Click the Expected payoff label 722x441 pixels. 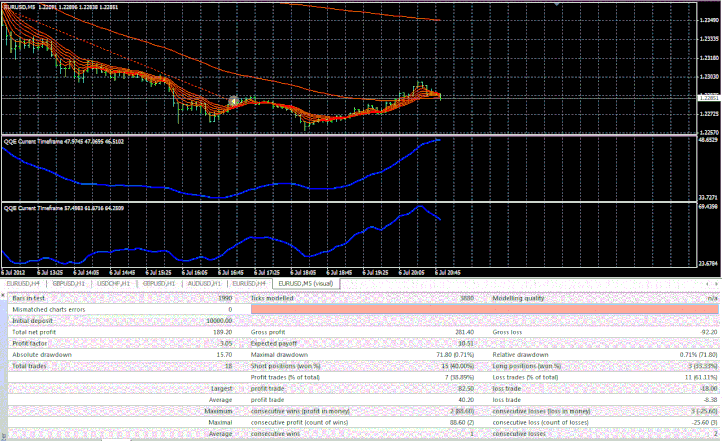(274, 343)
